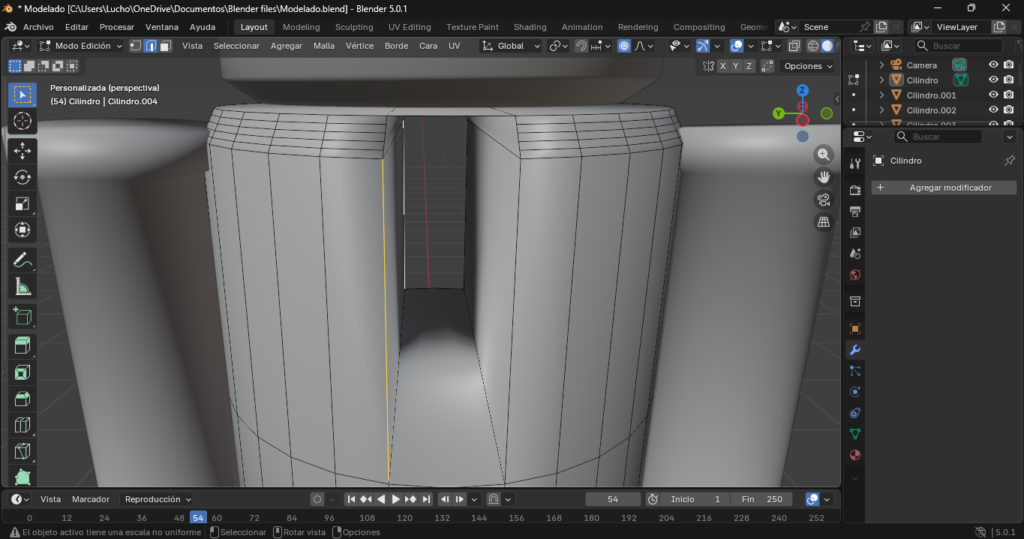Open the Malla menu

(324, 46)
